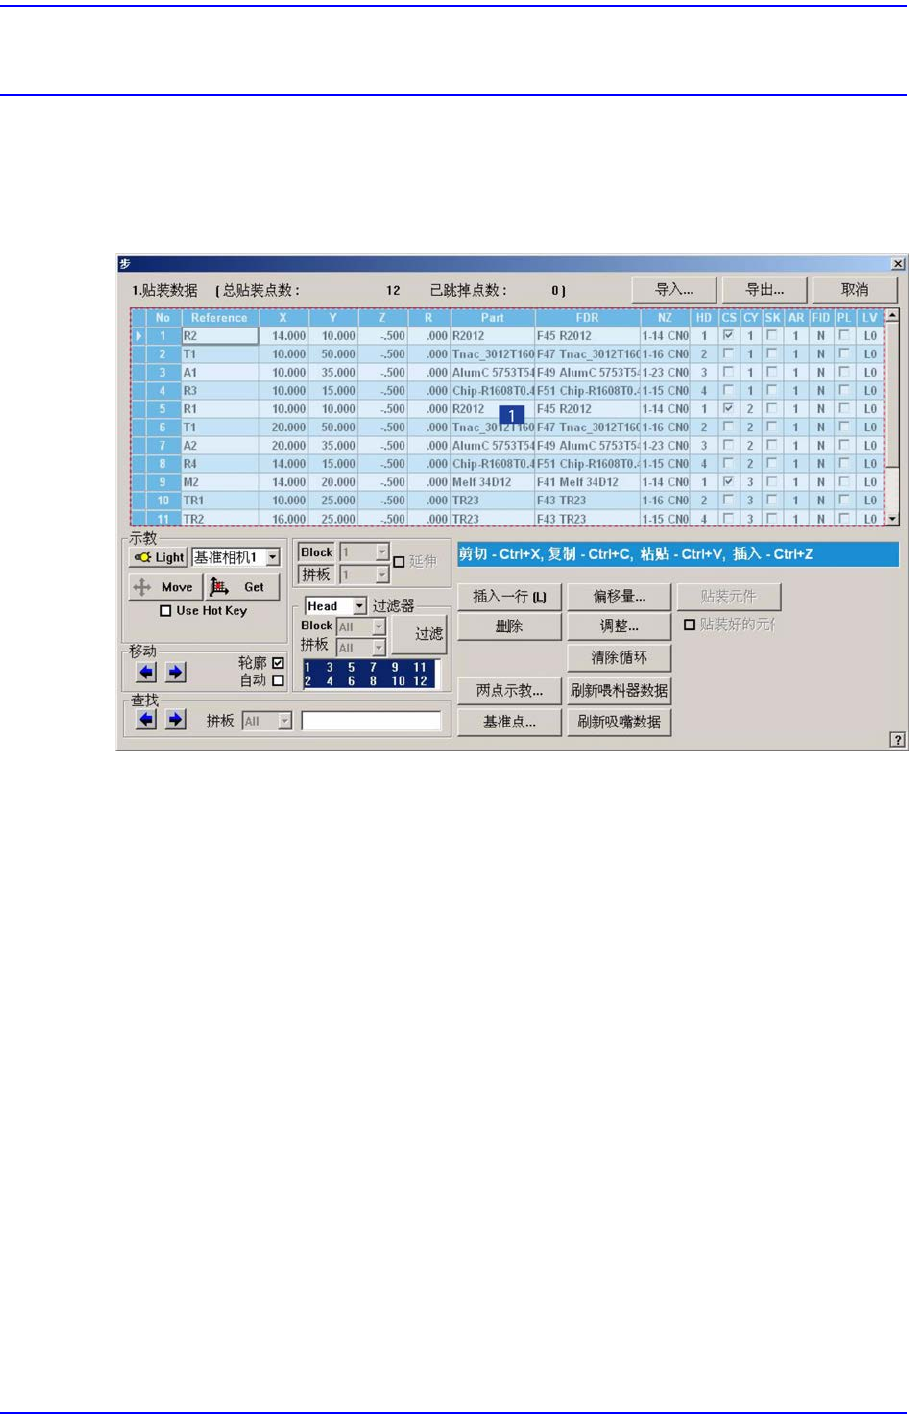909x1424 pixels.
Task: Click right arrow in 查找 group
Action: [175, 719]
